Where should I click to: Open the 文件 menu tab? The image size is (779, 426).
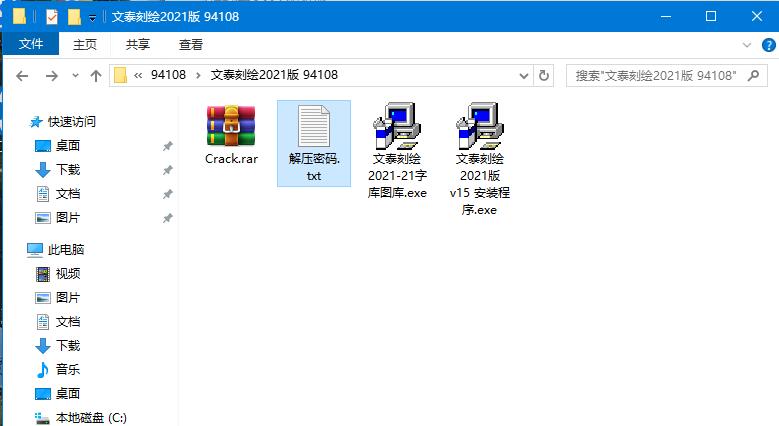click(31, 44)
